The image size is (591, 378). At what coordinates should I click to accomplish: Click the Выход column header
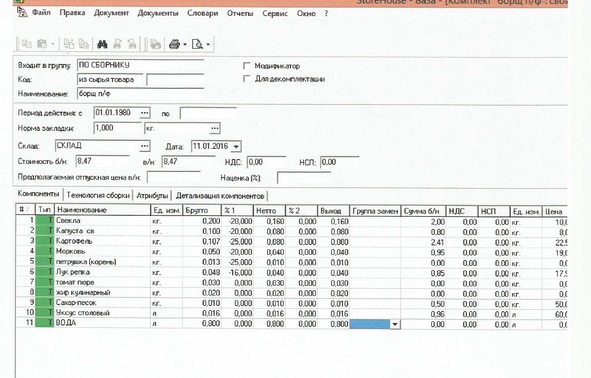[334, 211]
